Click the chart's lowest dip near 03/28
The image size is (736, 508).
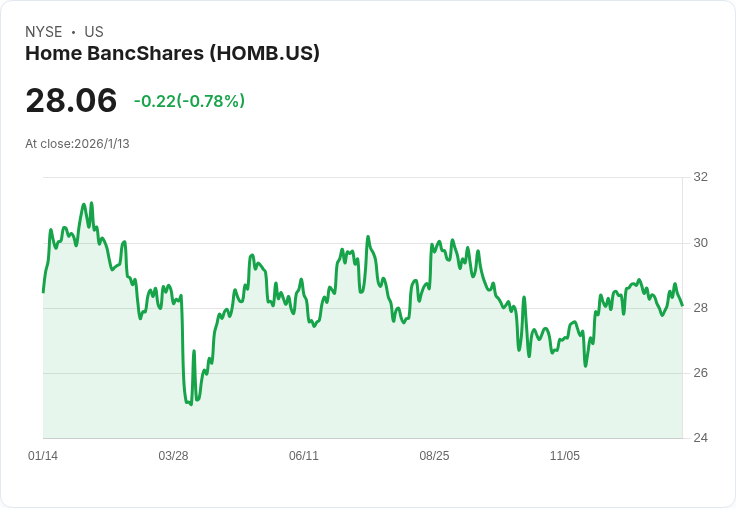point(189,404)
